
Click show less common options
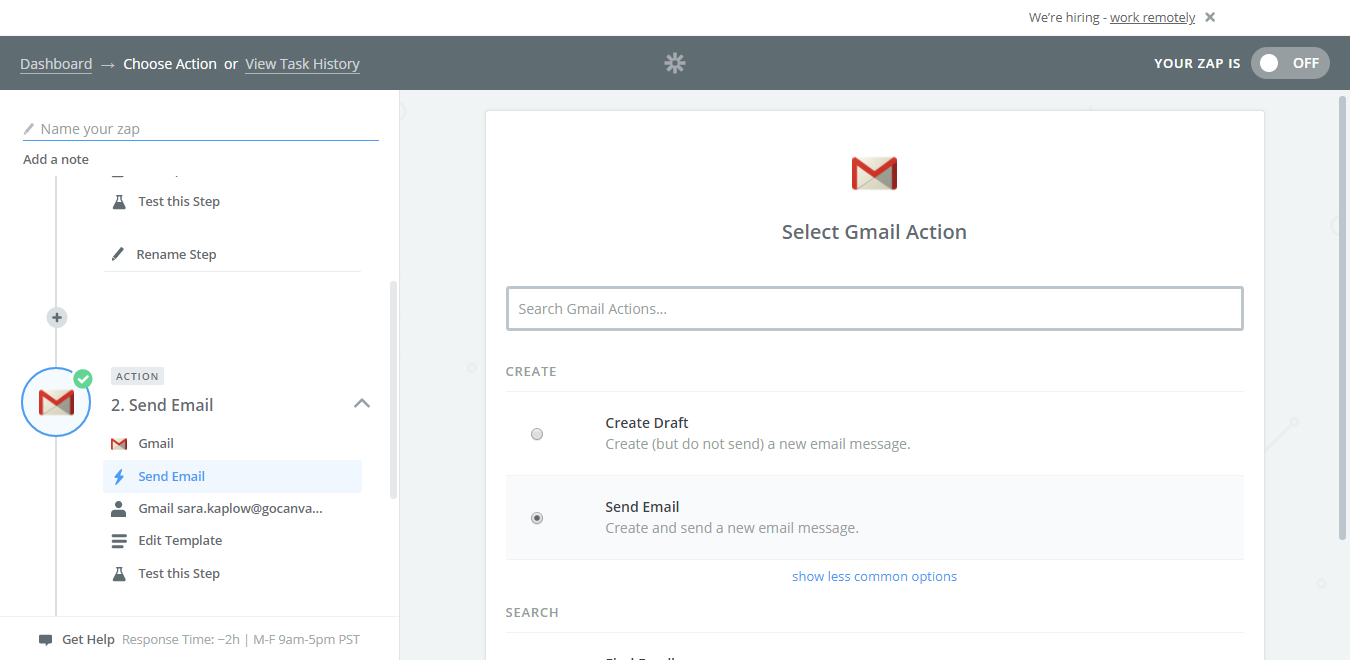pyautogui.click(x=874, y=576)
